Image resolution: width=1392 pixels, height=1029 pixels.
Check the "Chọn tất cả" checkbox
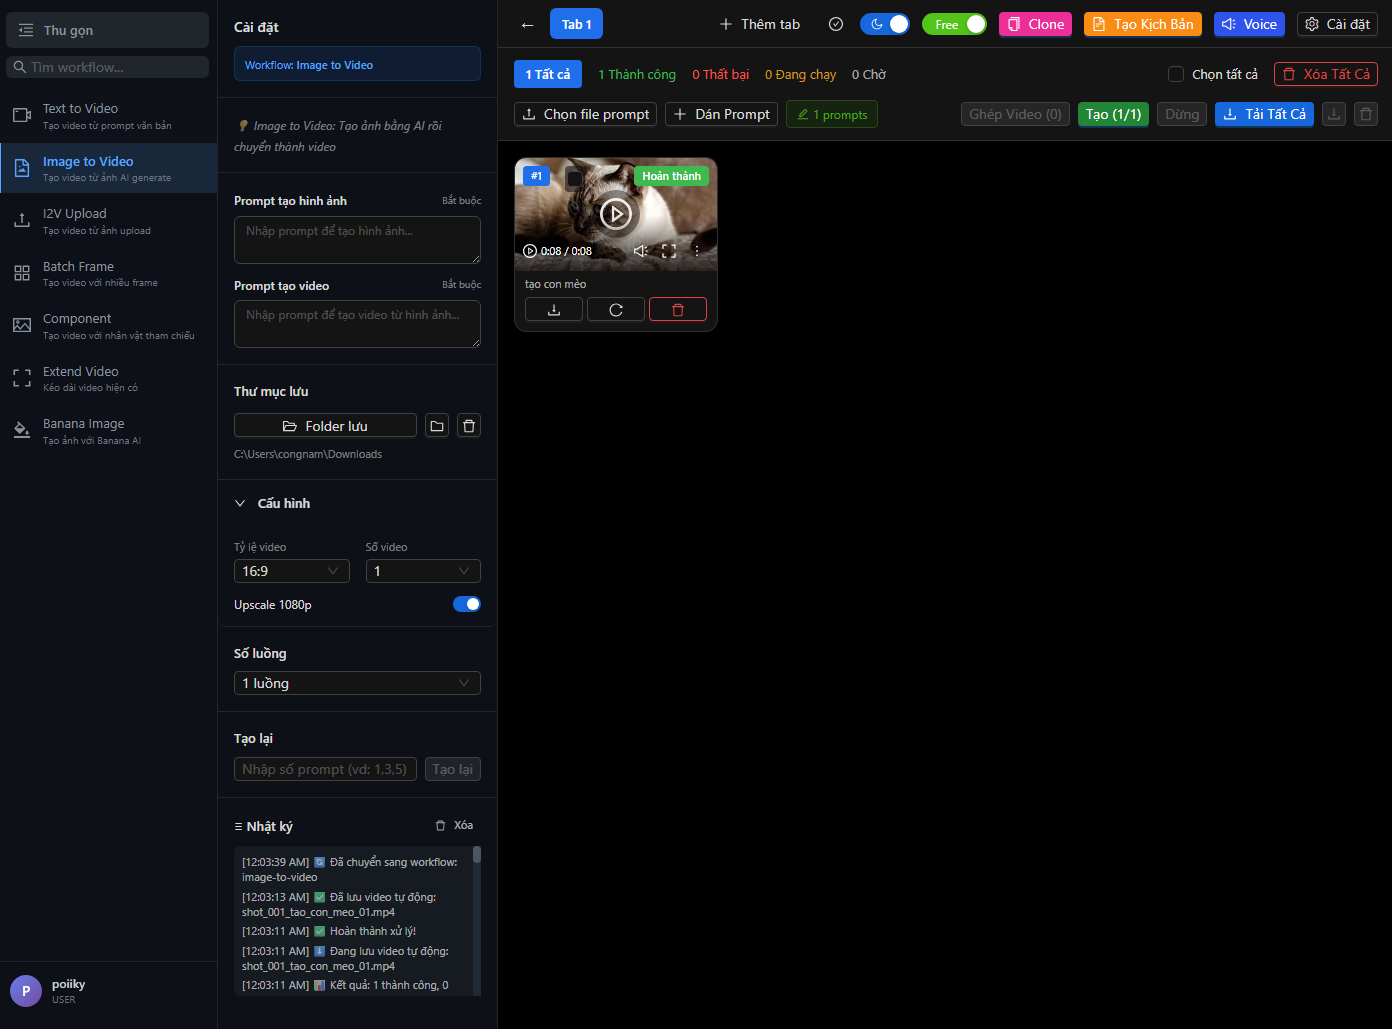coord(1176,74)
